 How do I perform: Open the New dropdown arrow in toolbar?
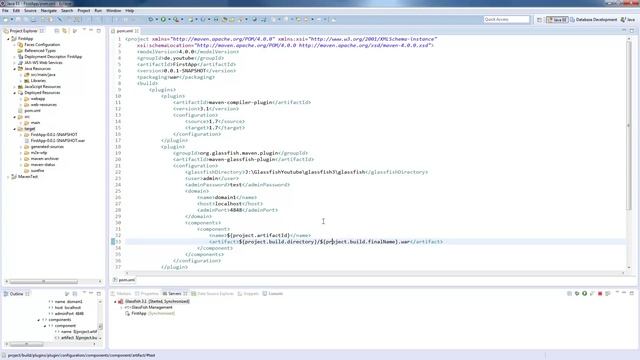(x=12, y=20)
